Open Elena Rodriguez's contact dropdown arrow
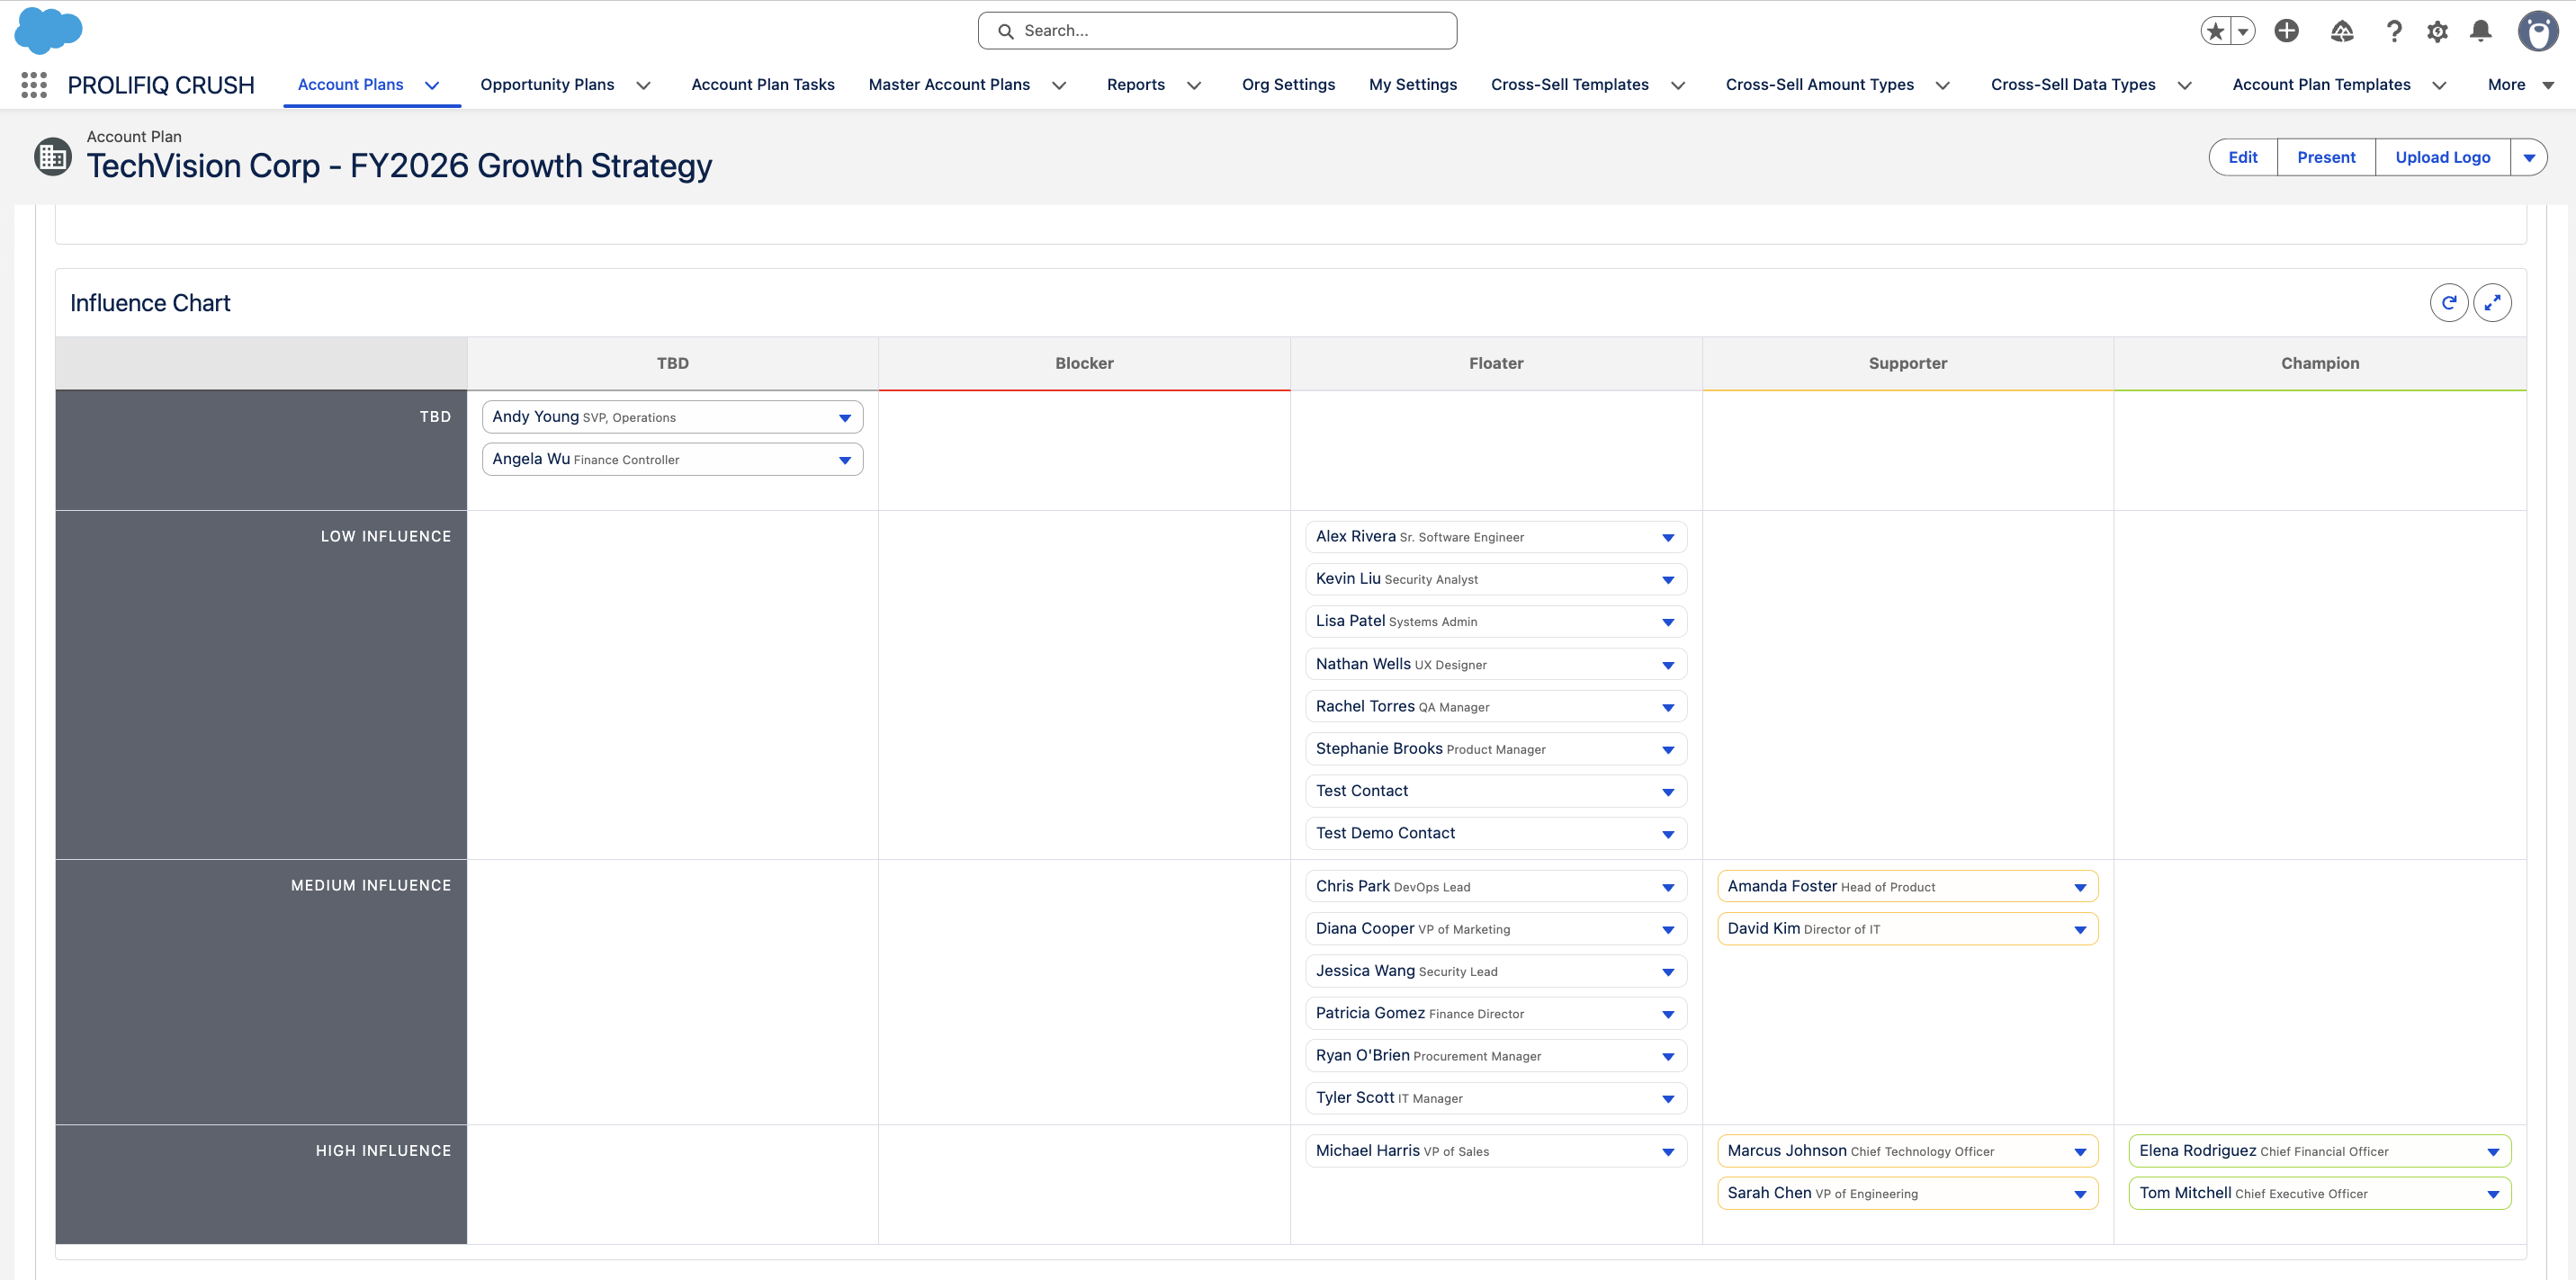This screenshot has height=1280, width=2576. [2493, 1152]
